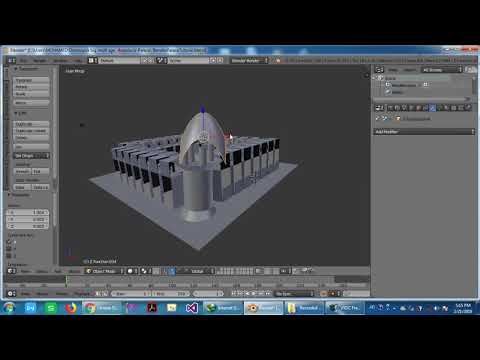Open the No Sync playback dropdown

point(294,293)
